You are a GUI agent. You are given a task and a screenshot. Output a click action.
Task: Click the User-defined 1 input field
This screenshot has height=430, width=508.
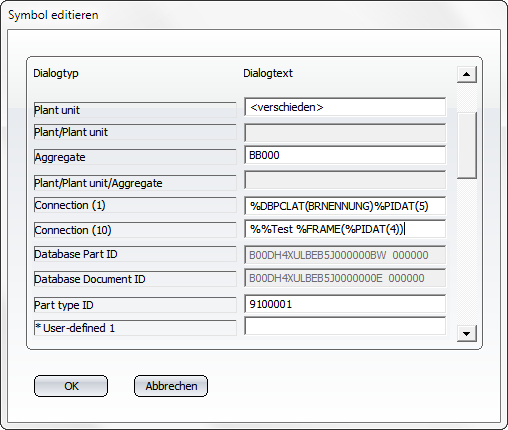345,326
